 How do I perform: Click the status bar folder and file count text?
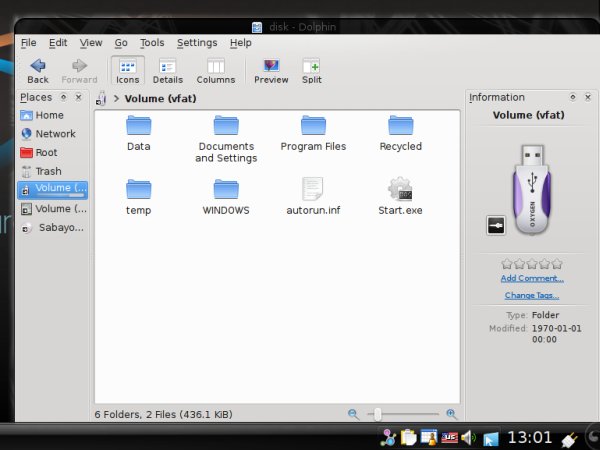[163, 414]
